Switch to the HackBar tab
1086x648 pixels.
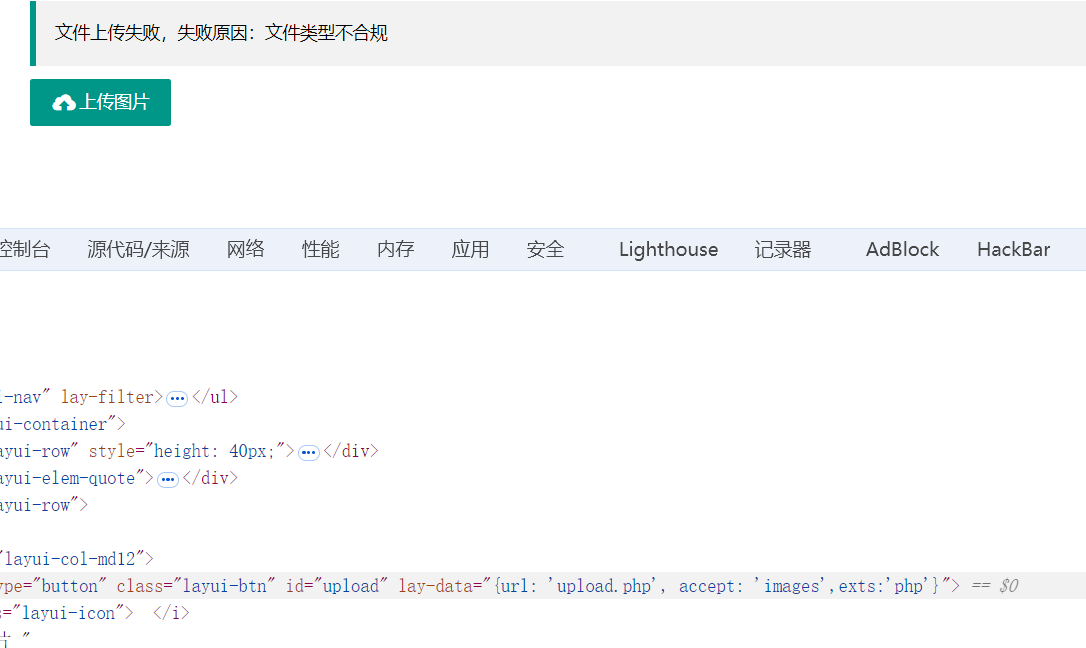pyautogui.click(x=1013, y=249)
